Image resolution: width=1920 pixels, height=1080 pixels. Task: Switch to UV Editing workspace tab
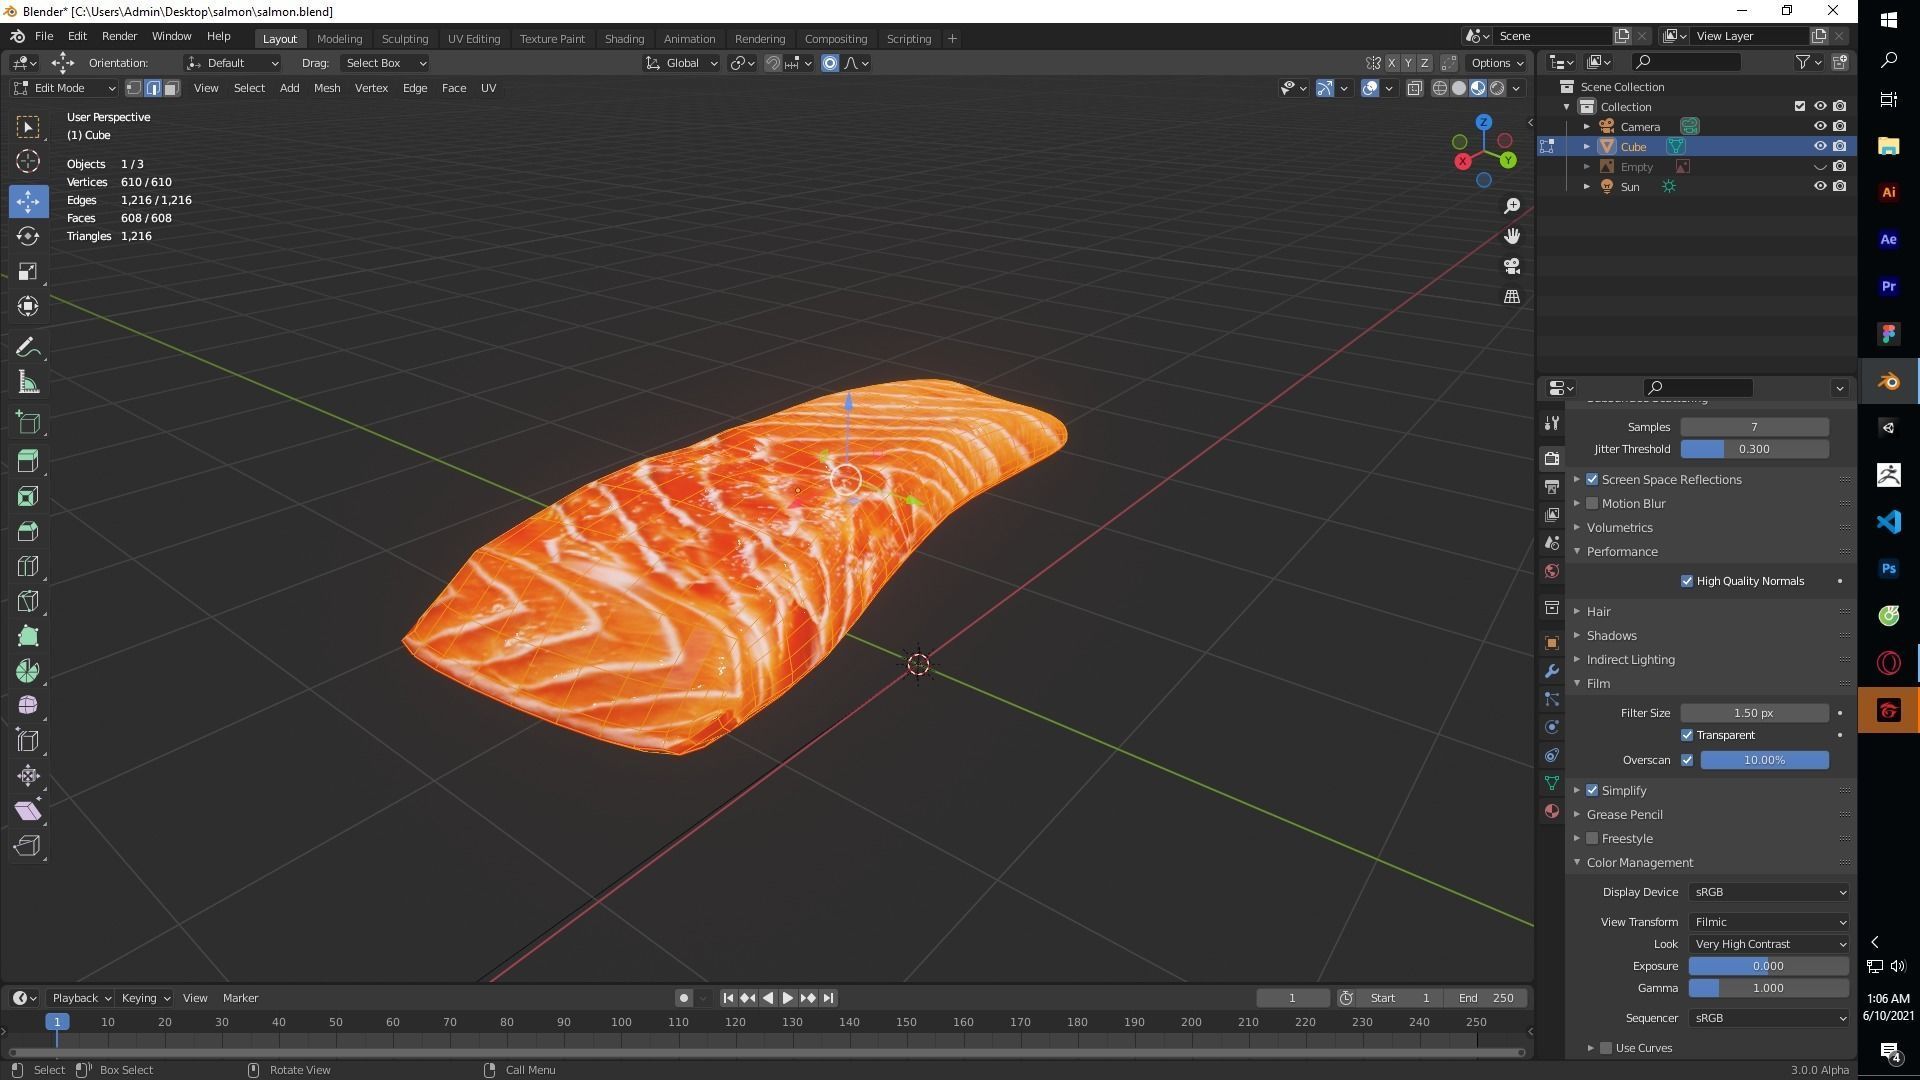pyautogui.click(x=473, y=38)
